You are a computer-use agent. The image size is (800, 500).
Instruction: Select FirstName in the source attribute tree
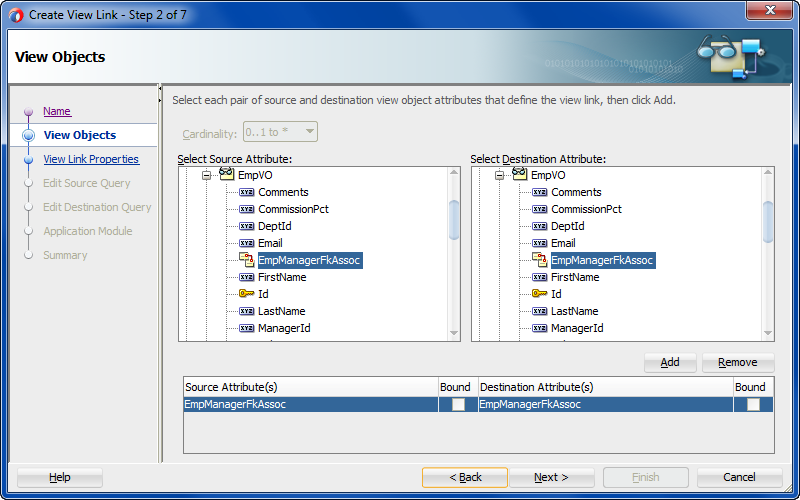(282, 277)
